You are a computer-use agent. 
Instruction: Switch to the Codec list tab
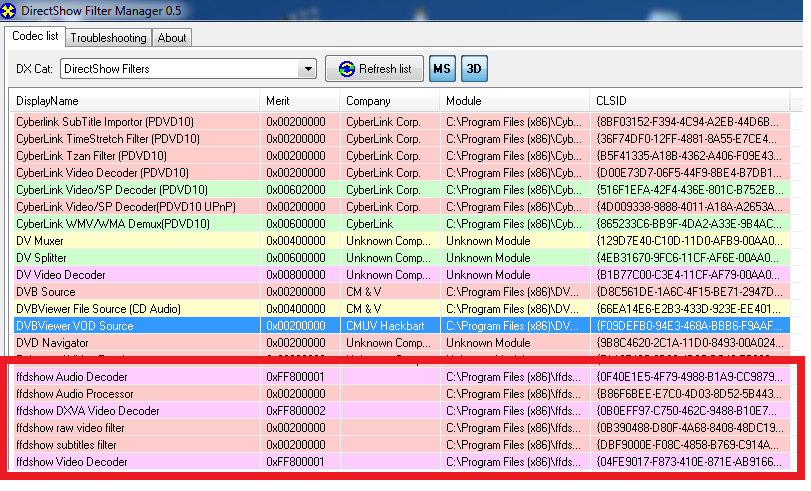pyautogui.click(x=35, y=36)
